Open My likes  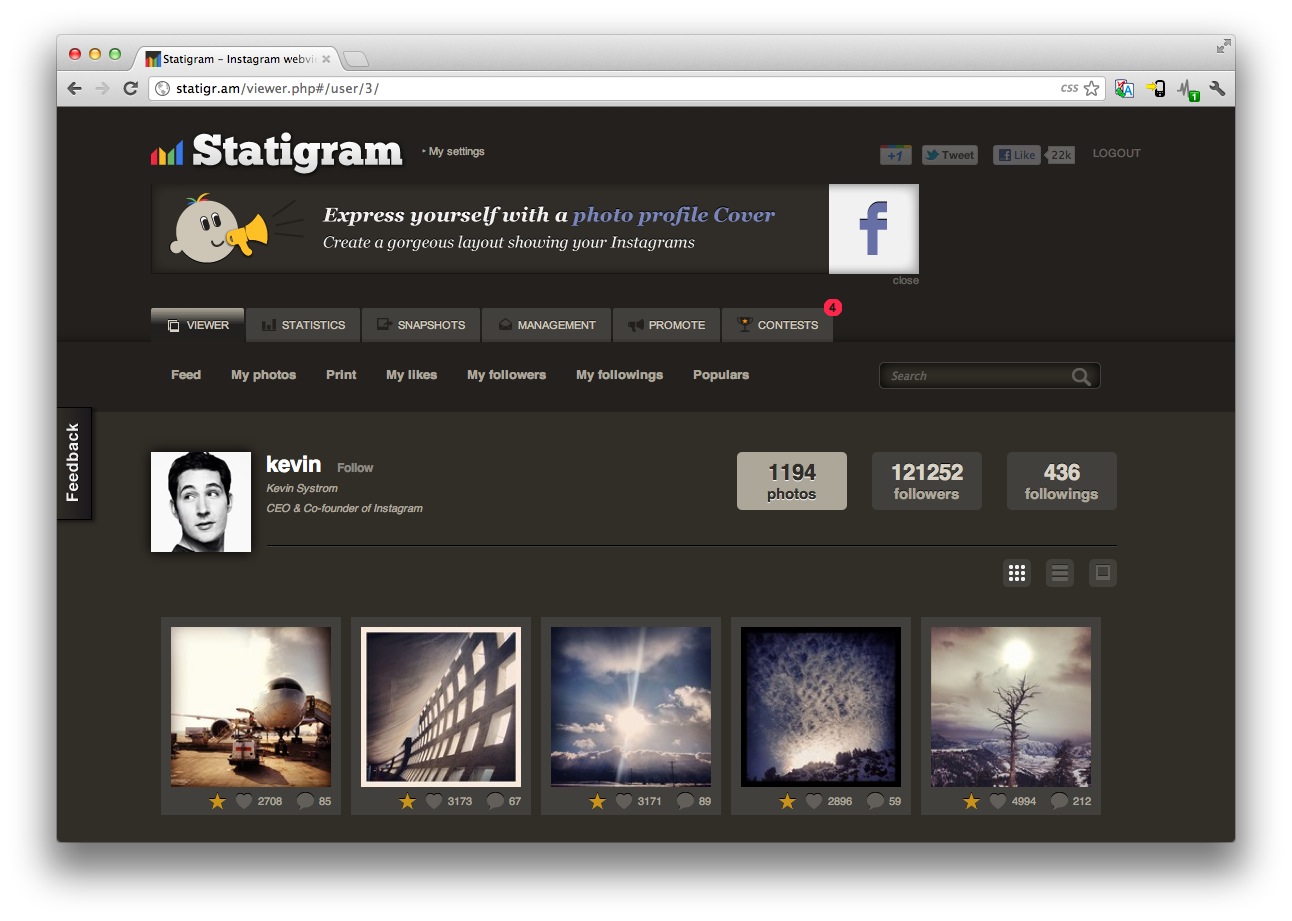point(411,375)
